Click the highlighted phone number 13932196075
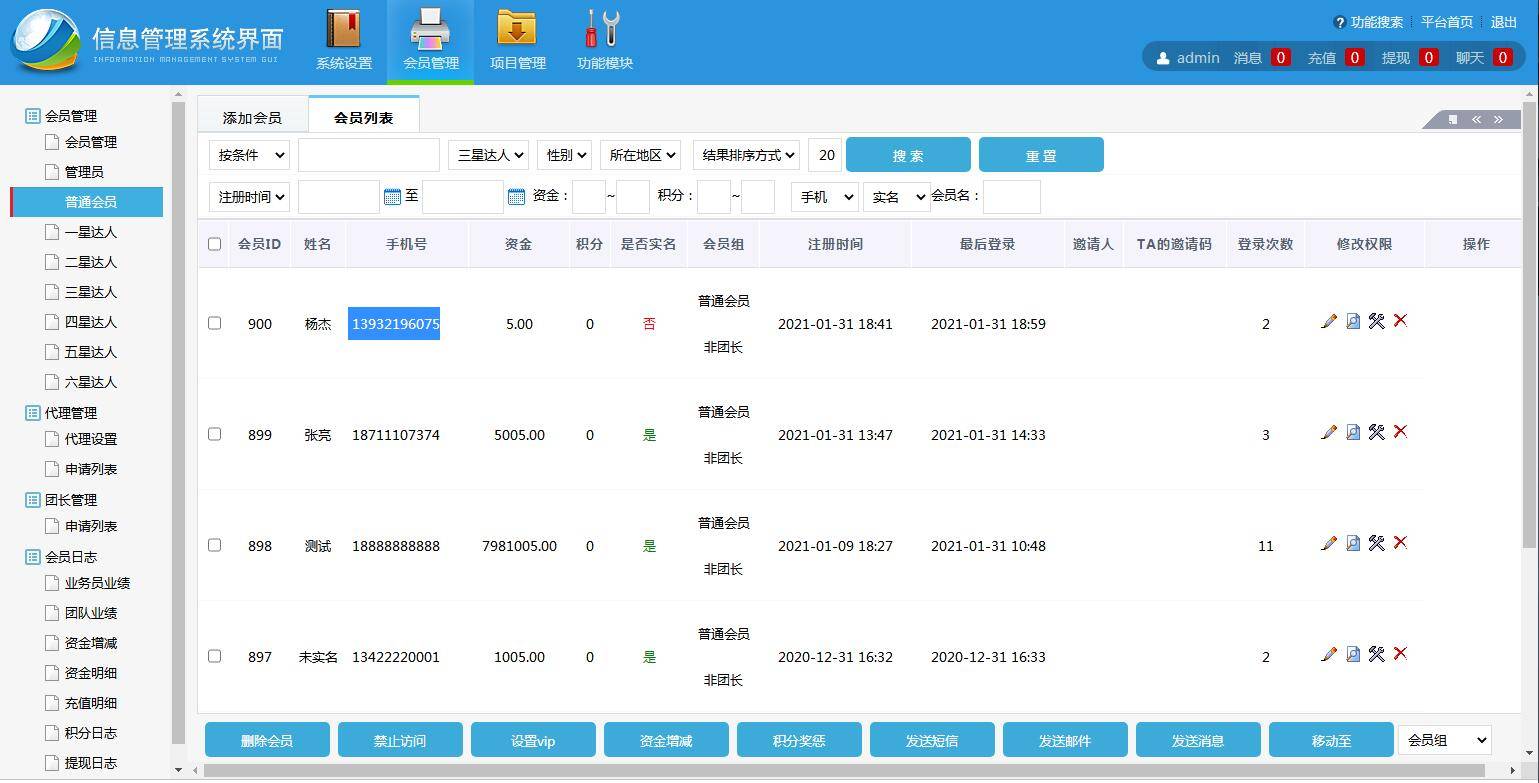This screenshot has width=1539, height=783. 393,323
